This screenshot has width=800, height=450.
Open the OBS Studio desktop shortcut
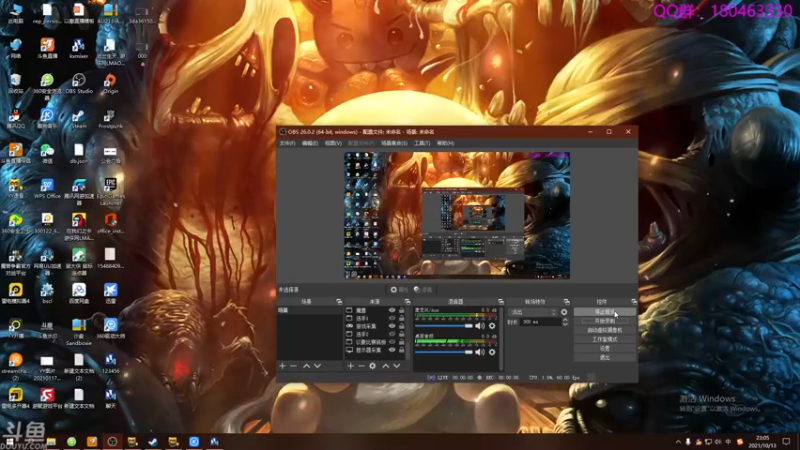(79, 84)
